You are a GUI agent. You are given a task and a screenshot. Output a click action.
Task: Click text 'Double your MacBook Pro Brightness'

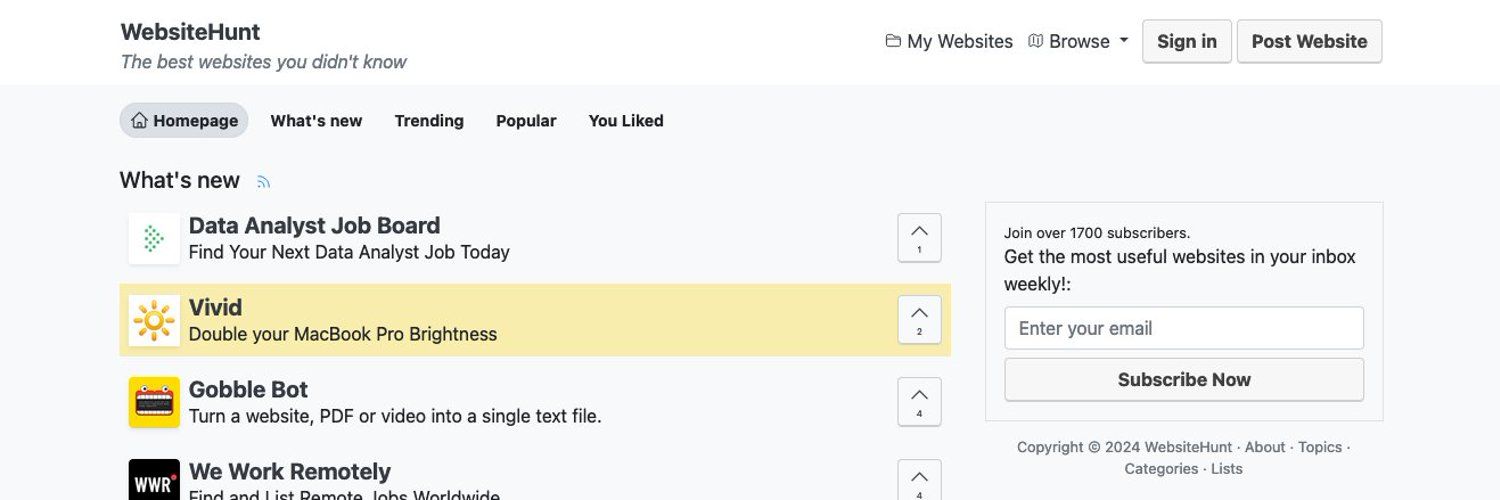coord(343,334)
